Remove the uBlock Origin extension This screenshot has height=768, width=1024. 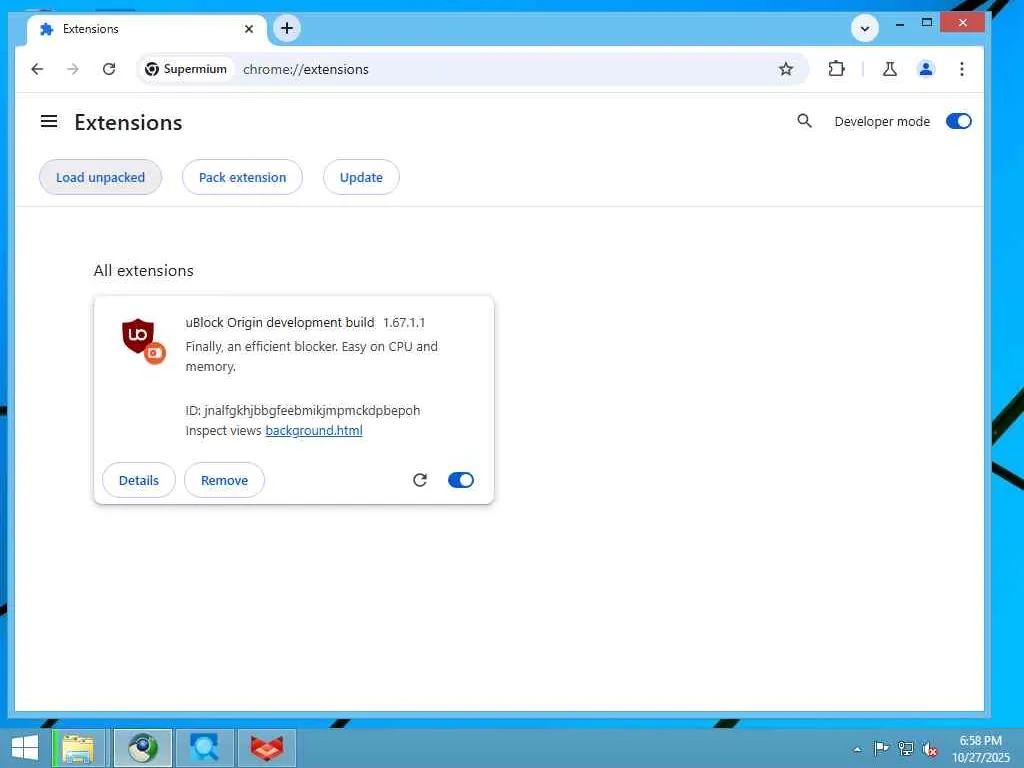(224, 480)
